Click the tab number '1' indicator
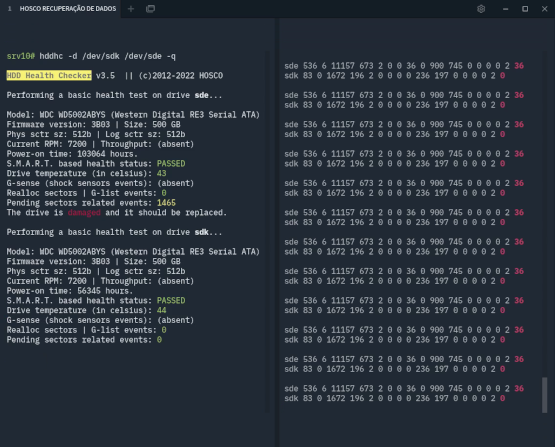 pos(10,9)
